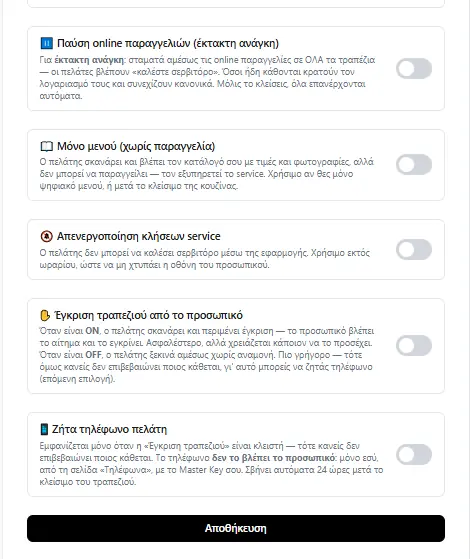Turn on the Μόνο μενού toggle
The height and width of the screenshot is (559, 470).
pyautogui.click(x=414, y=165)
